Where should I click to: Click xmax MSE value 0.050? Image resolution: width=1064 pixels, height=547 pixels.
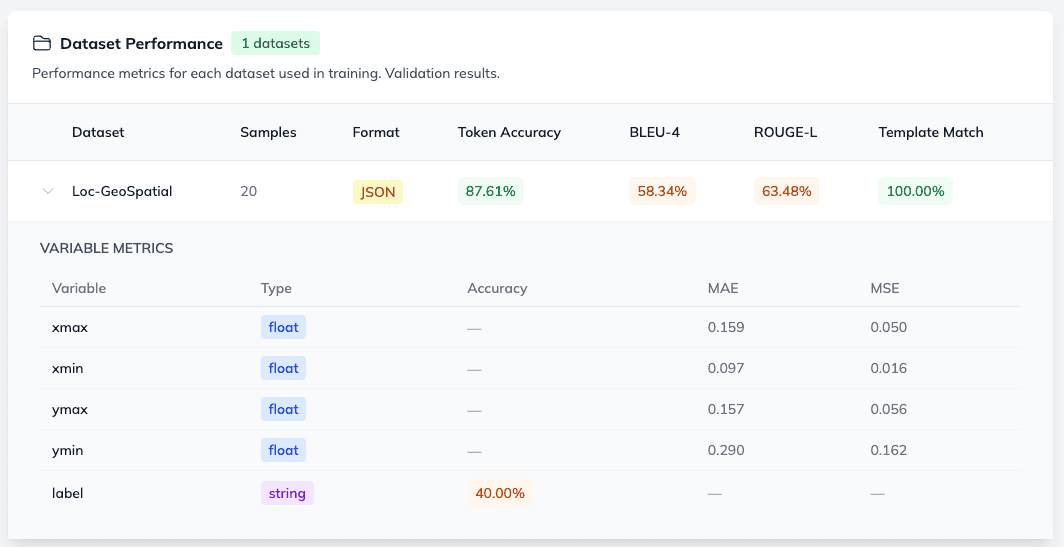[x=889, y=327]
